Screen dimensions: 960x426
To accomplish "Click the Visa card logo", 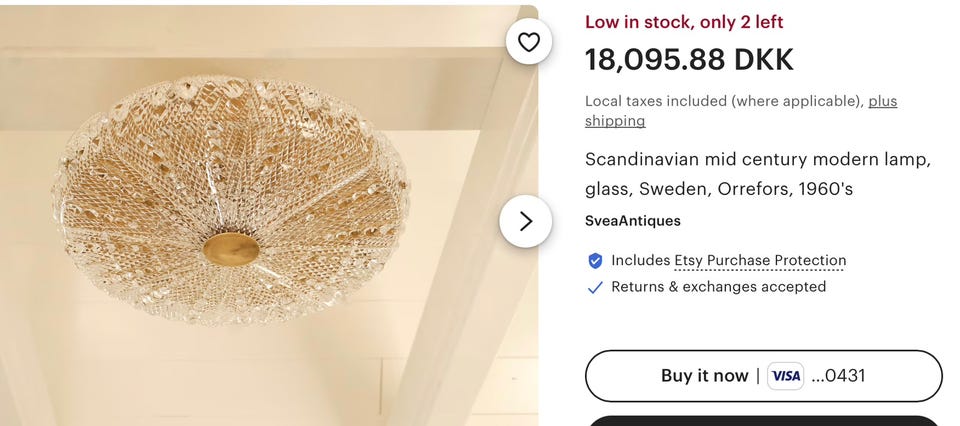I will [x=786, y=376].
